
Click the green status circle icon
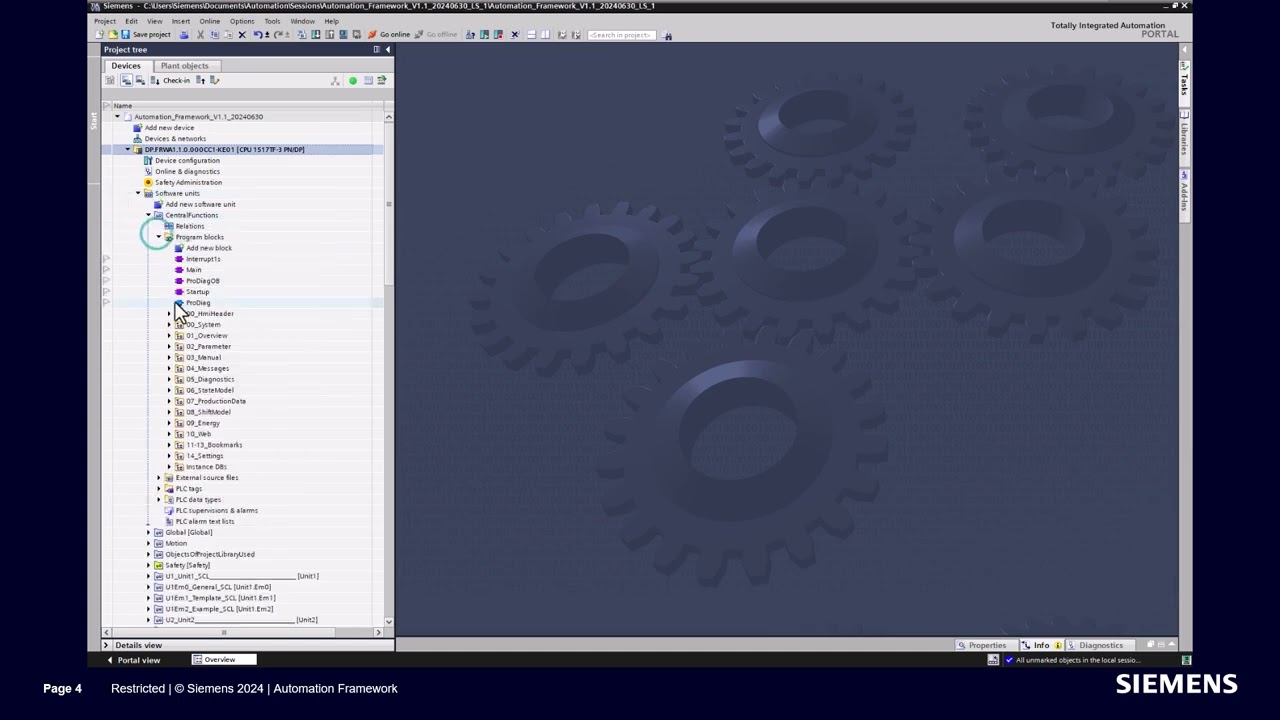tap(352, 81)
